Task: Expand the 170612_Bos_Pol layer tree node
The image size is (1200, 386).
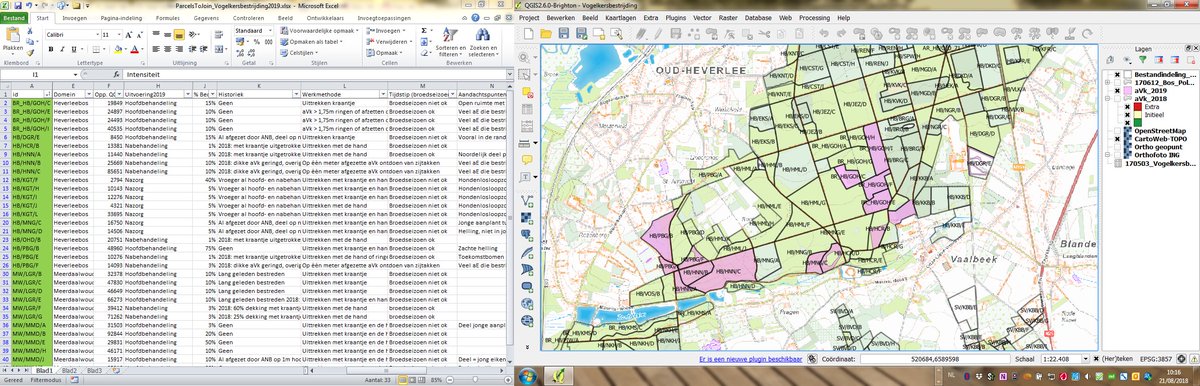Action: [1107, 83]
